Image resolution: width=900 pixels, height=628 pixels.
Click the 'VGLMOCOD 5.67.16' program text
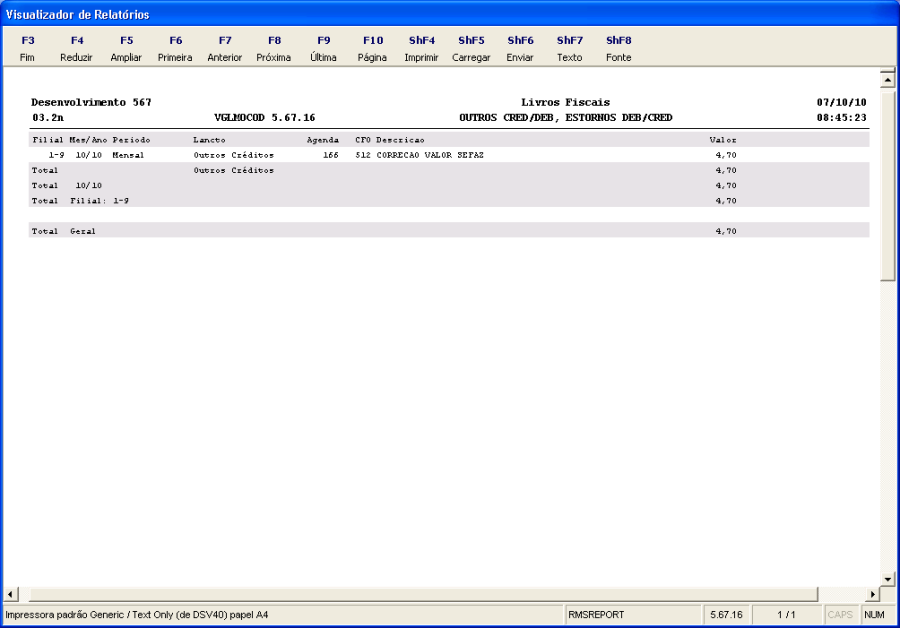point(265,118)
